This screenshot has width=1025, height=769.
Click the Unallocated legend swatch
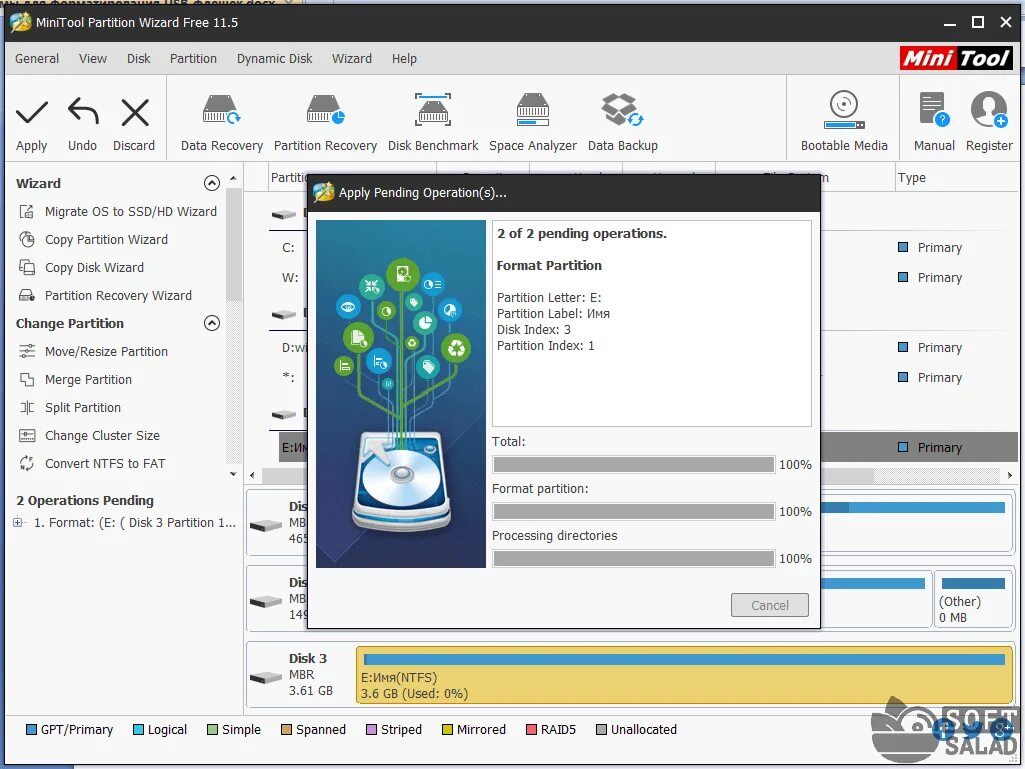pos(601,729)
